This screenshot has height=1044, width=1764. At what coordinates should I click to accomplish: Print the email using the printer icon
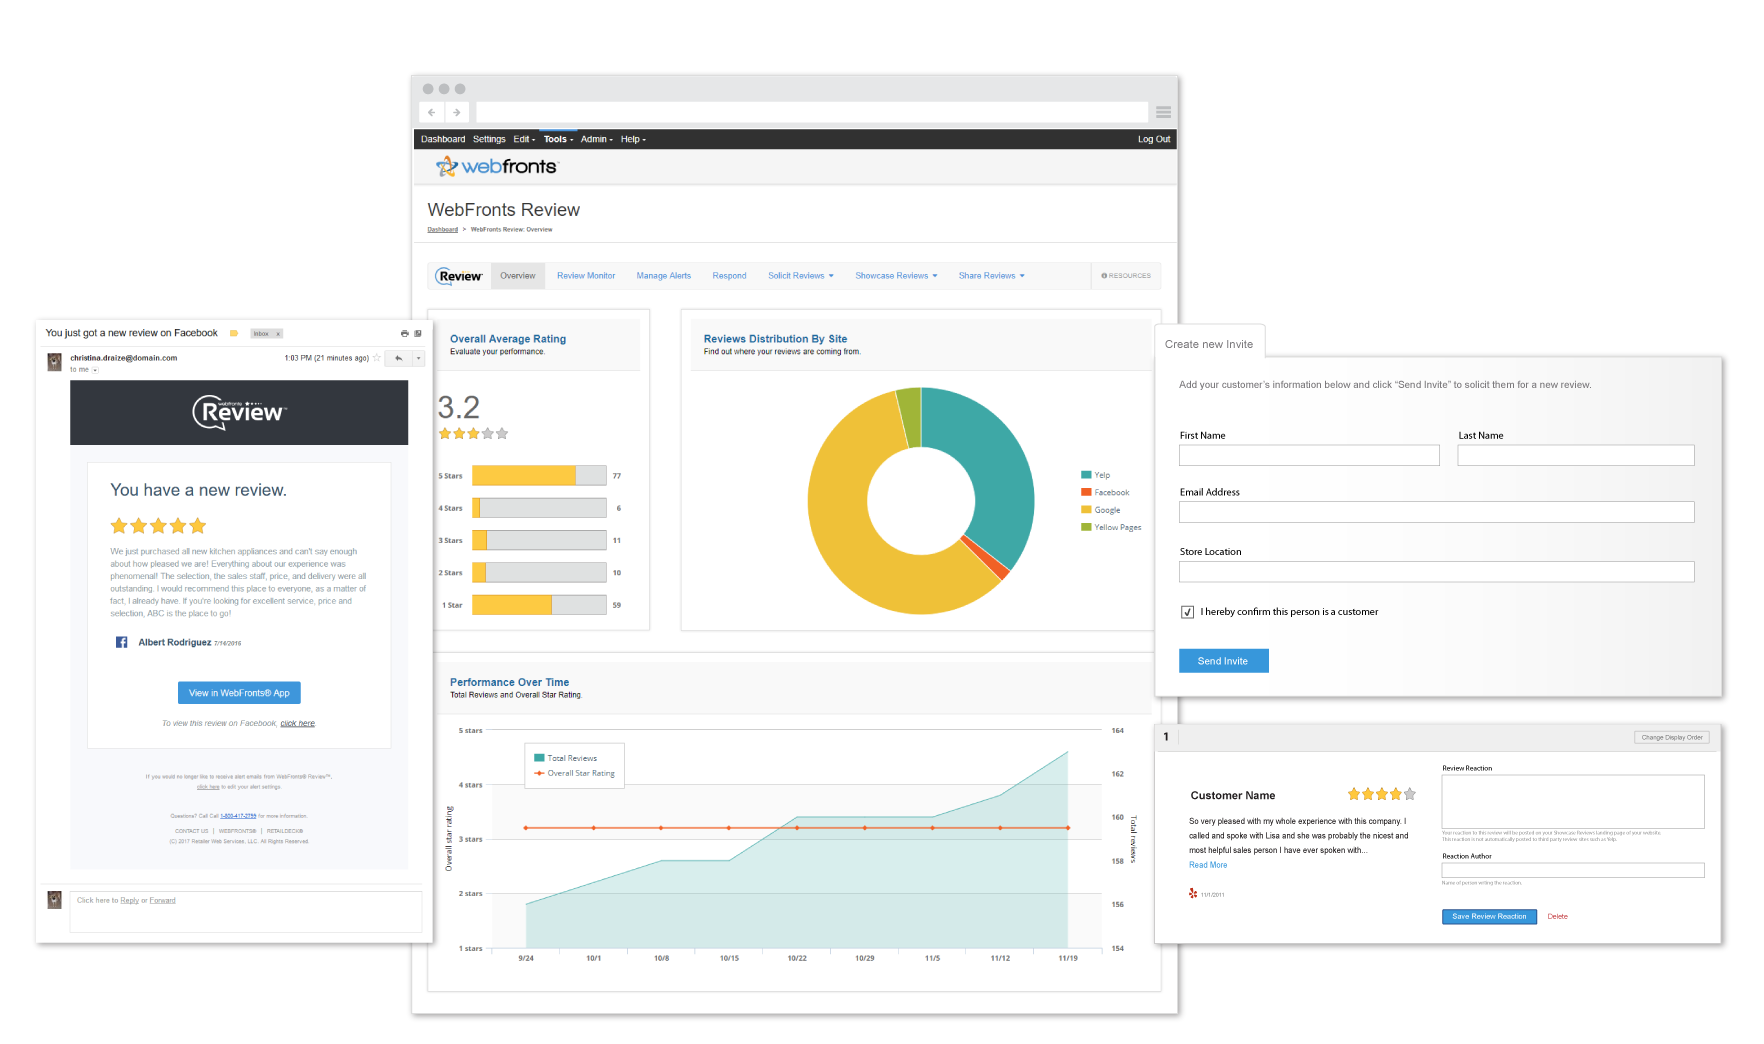pos(405,333)
